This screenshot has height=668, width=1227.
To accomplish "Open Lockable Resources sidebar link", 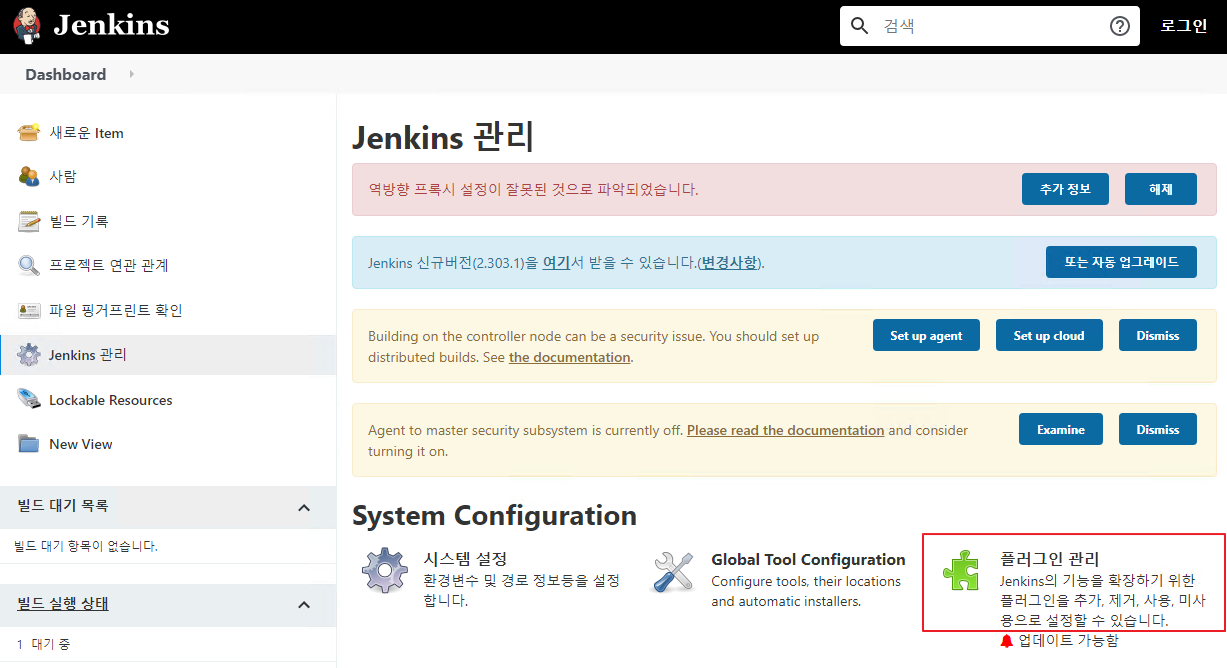I will tap(111, 400).
